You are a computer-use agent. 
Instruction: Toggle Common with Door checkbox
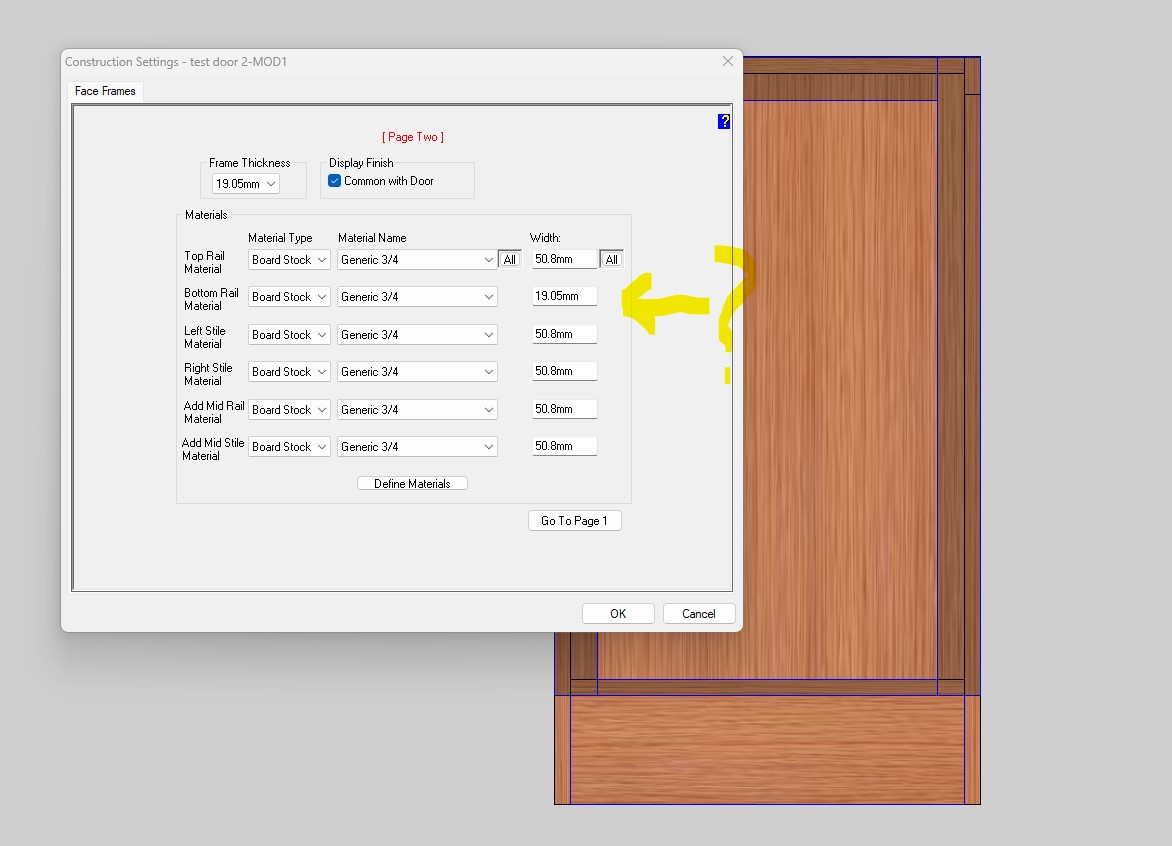point(335,181)
